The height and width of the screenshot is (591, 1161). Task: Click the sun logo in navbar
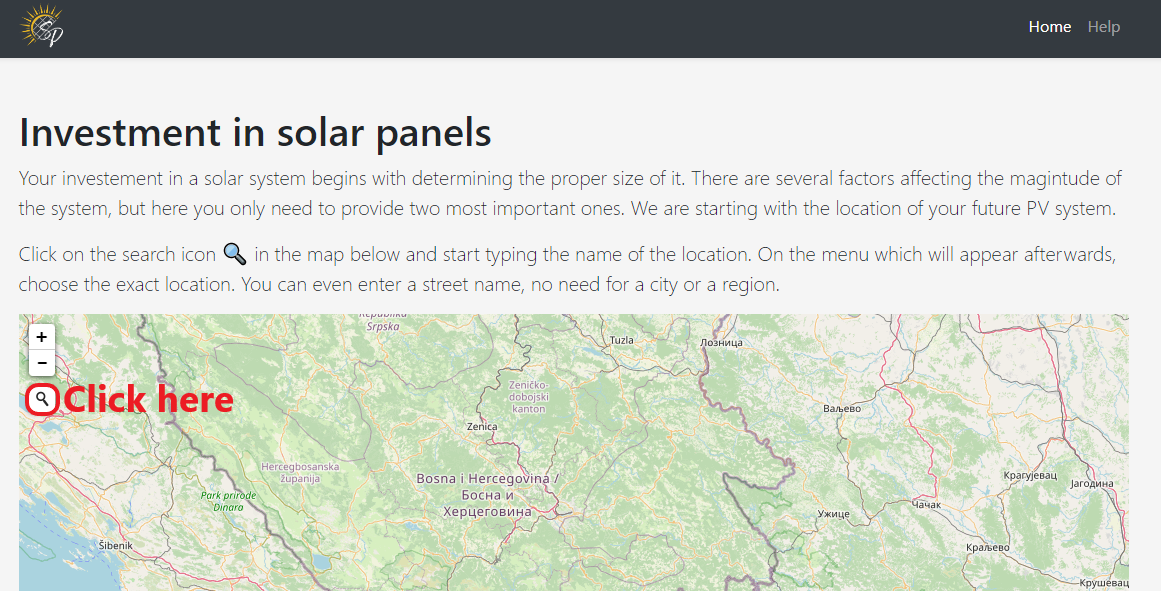coord(42,27)
